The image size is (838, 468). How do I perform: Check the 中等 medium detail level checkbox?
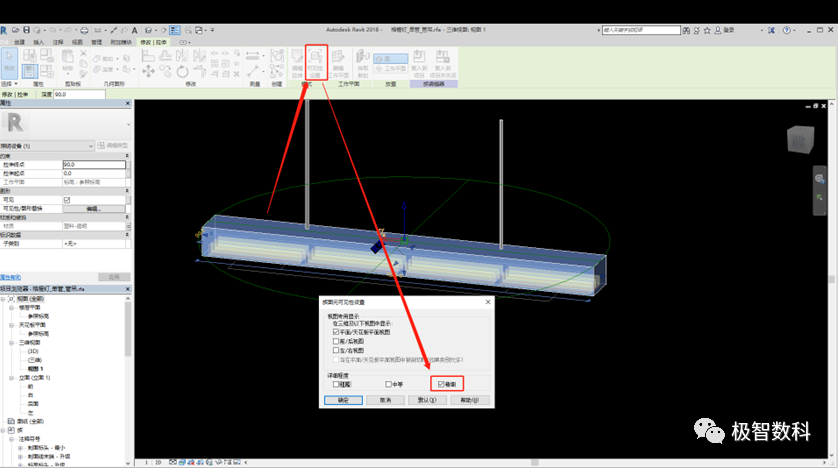(389, 384)
